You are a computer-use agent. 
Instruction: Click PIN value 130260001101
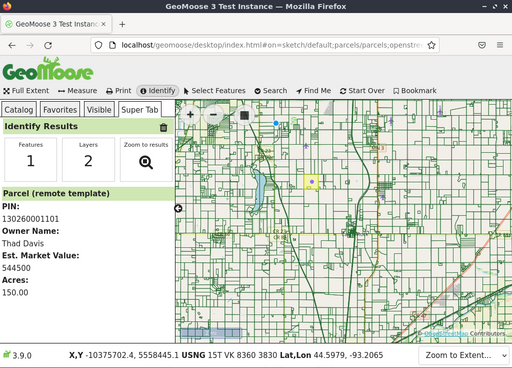tap(30, 219)
